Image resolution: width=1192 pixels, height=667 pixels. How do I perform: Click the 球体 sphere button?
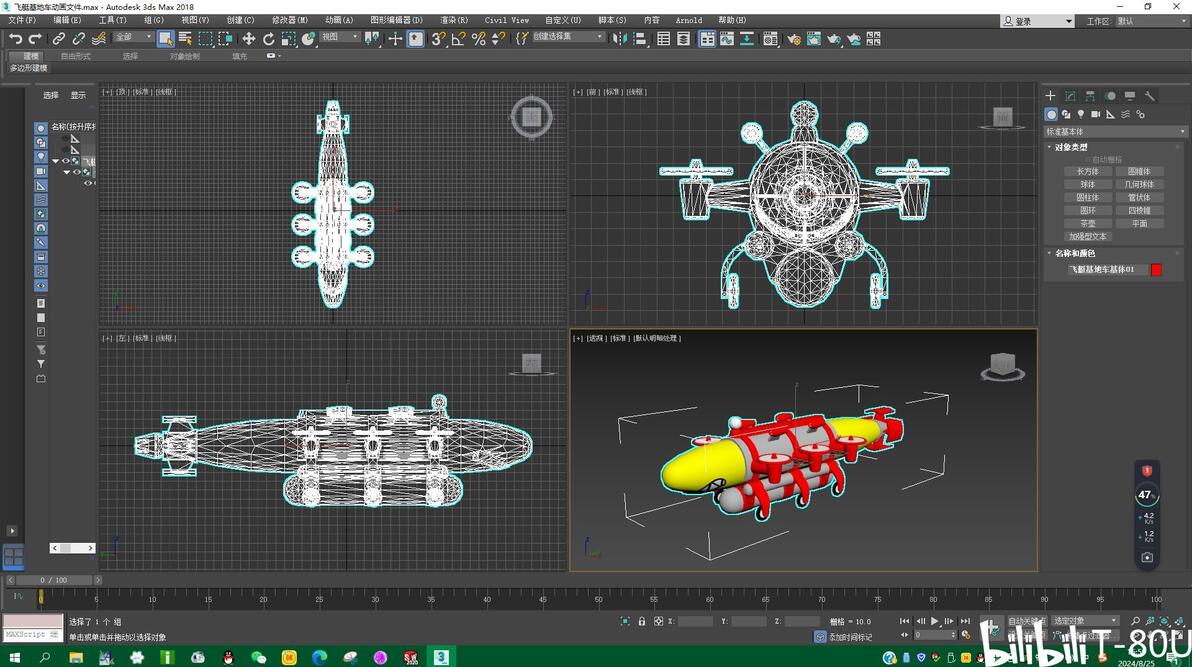pyautogui.click(x=1088, y=185)
